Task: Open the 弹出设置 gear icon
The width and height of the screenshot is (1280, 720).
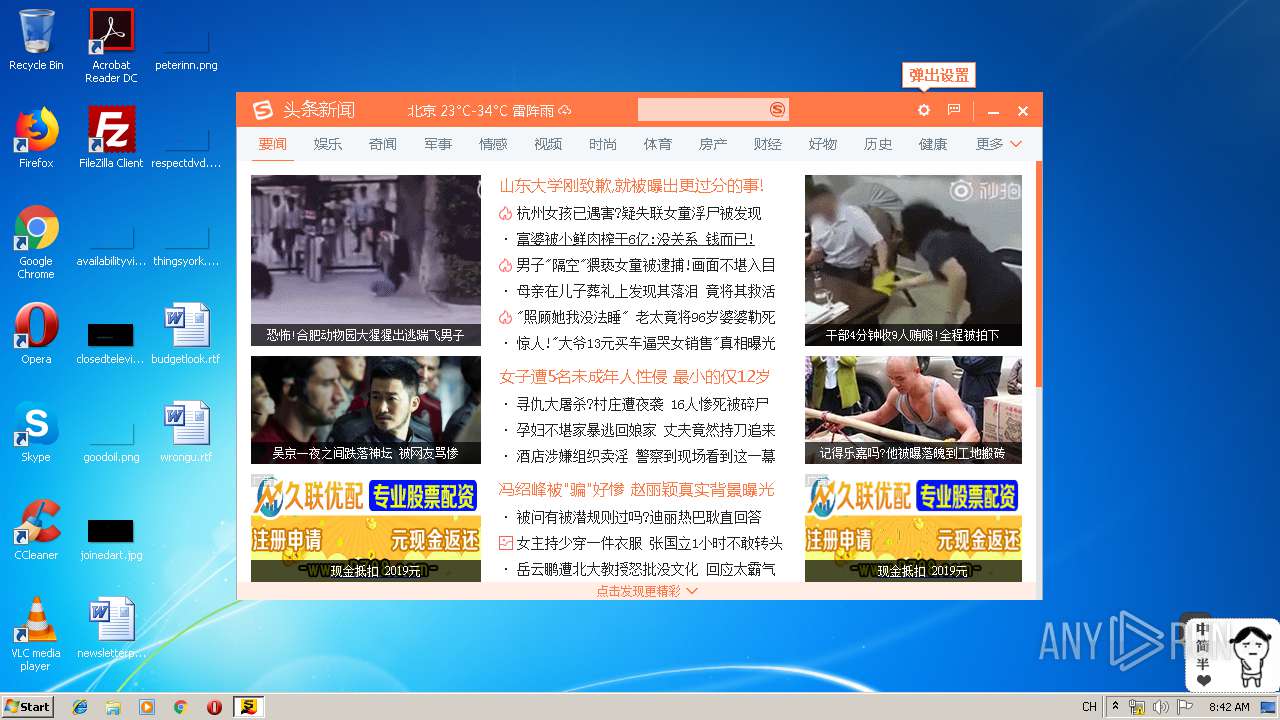Action: (924, 110)
